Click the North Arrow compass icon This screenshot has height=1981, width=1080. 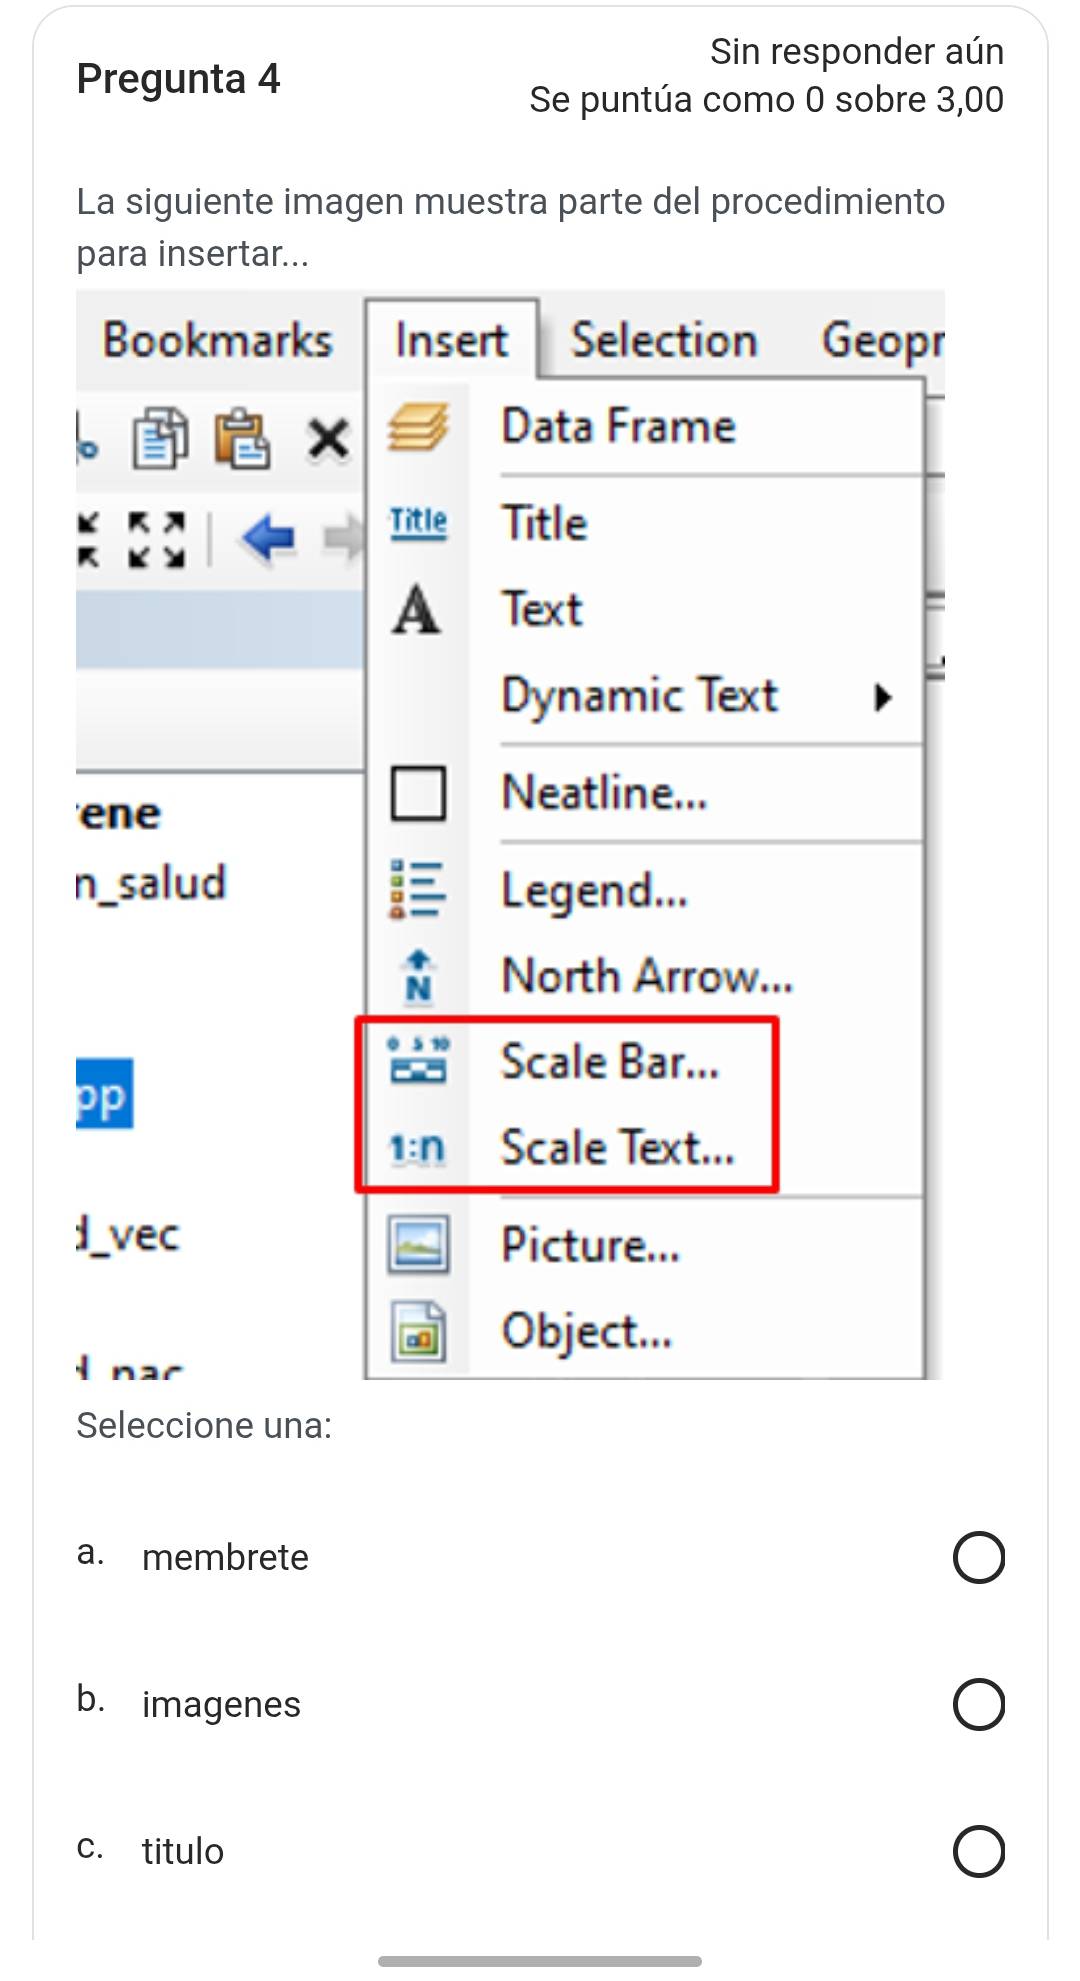(418, 976)
